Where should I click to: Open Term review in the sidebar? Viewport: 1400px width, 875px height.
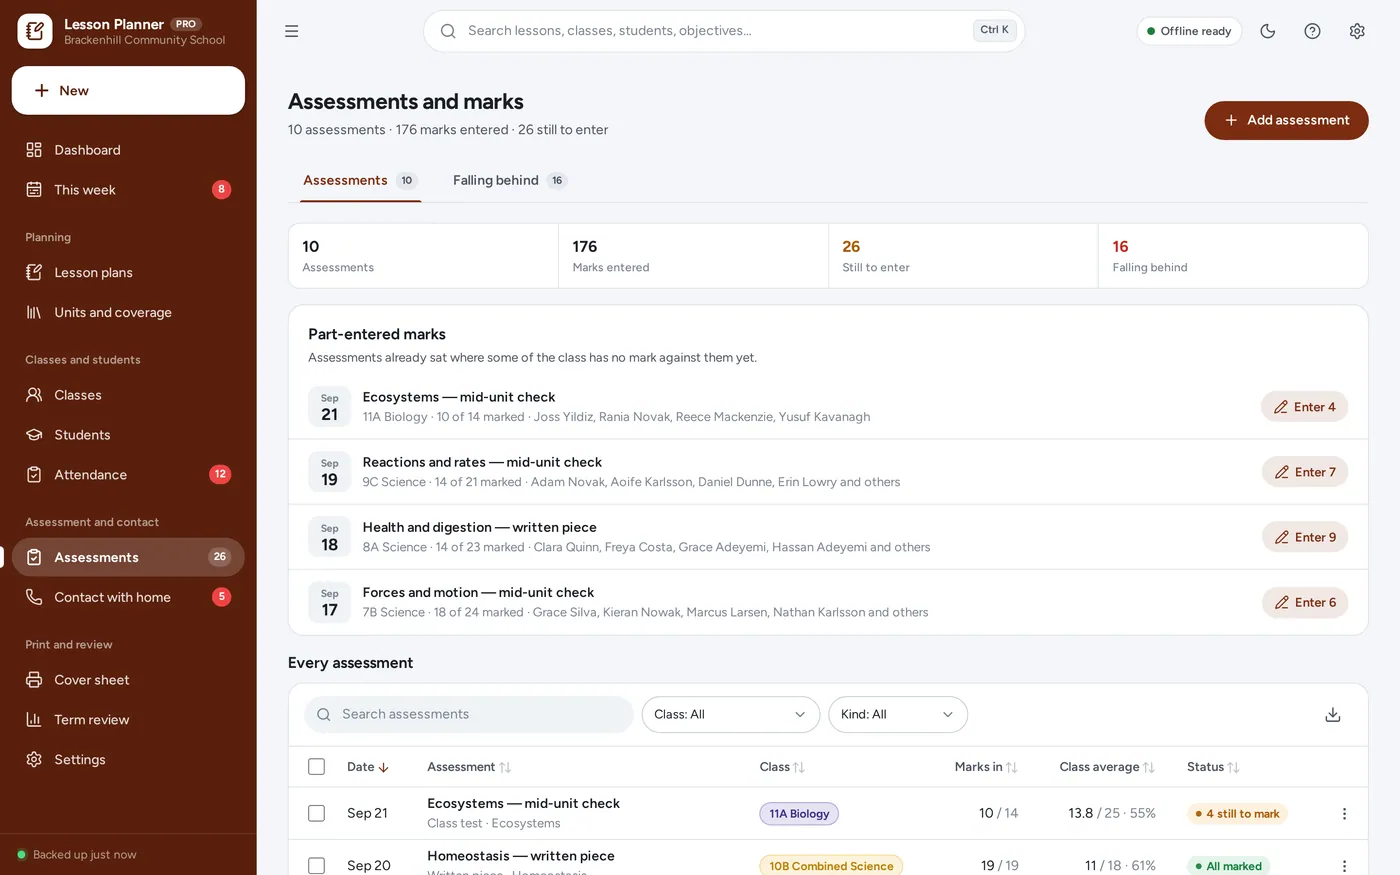click(x=128, y=720)
